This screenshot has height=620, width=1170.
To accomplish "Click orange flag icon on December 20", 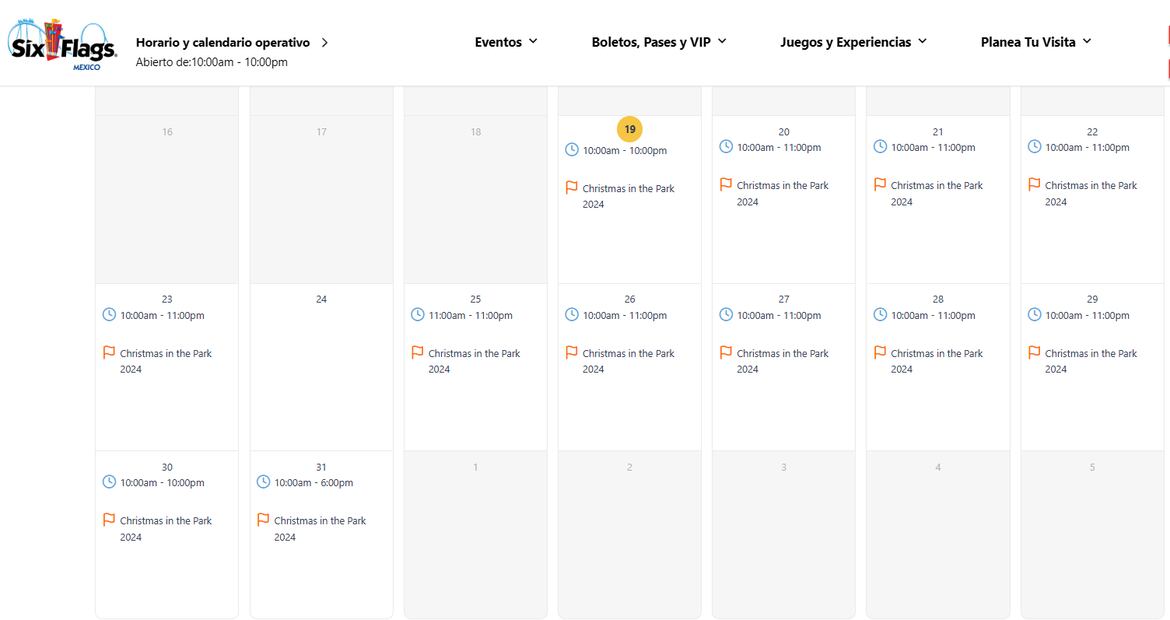I will point(726,185).
